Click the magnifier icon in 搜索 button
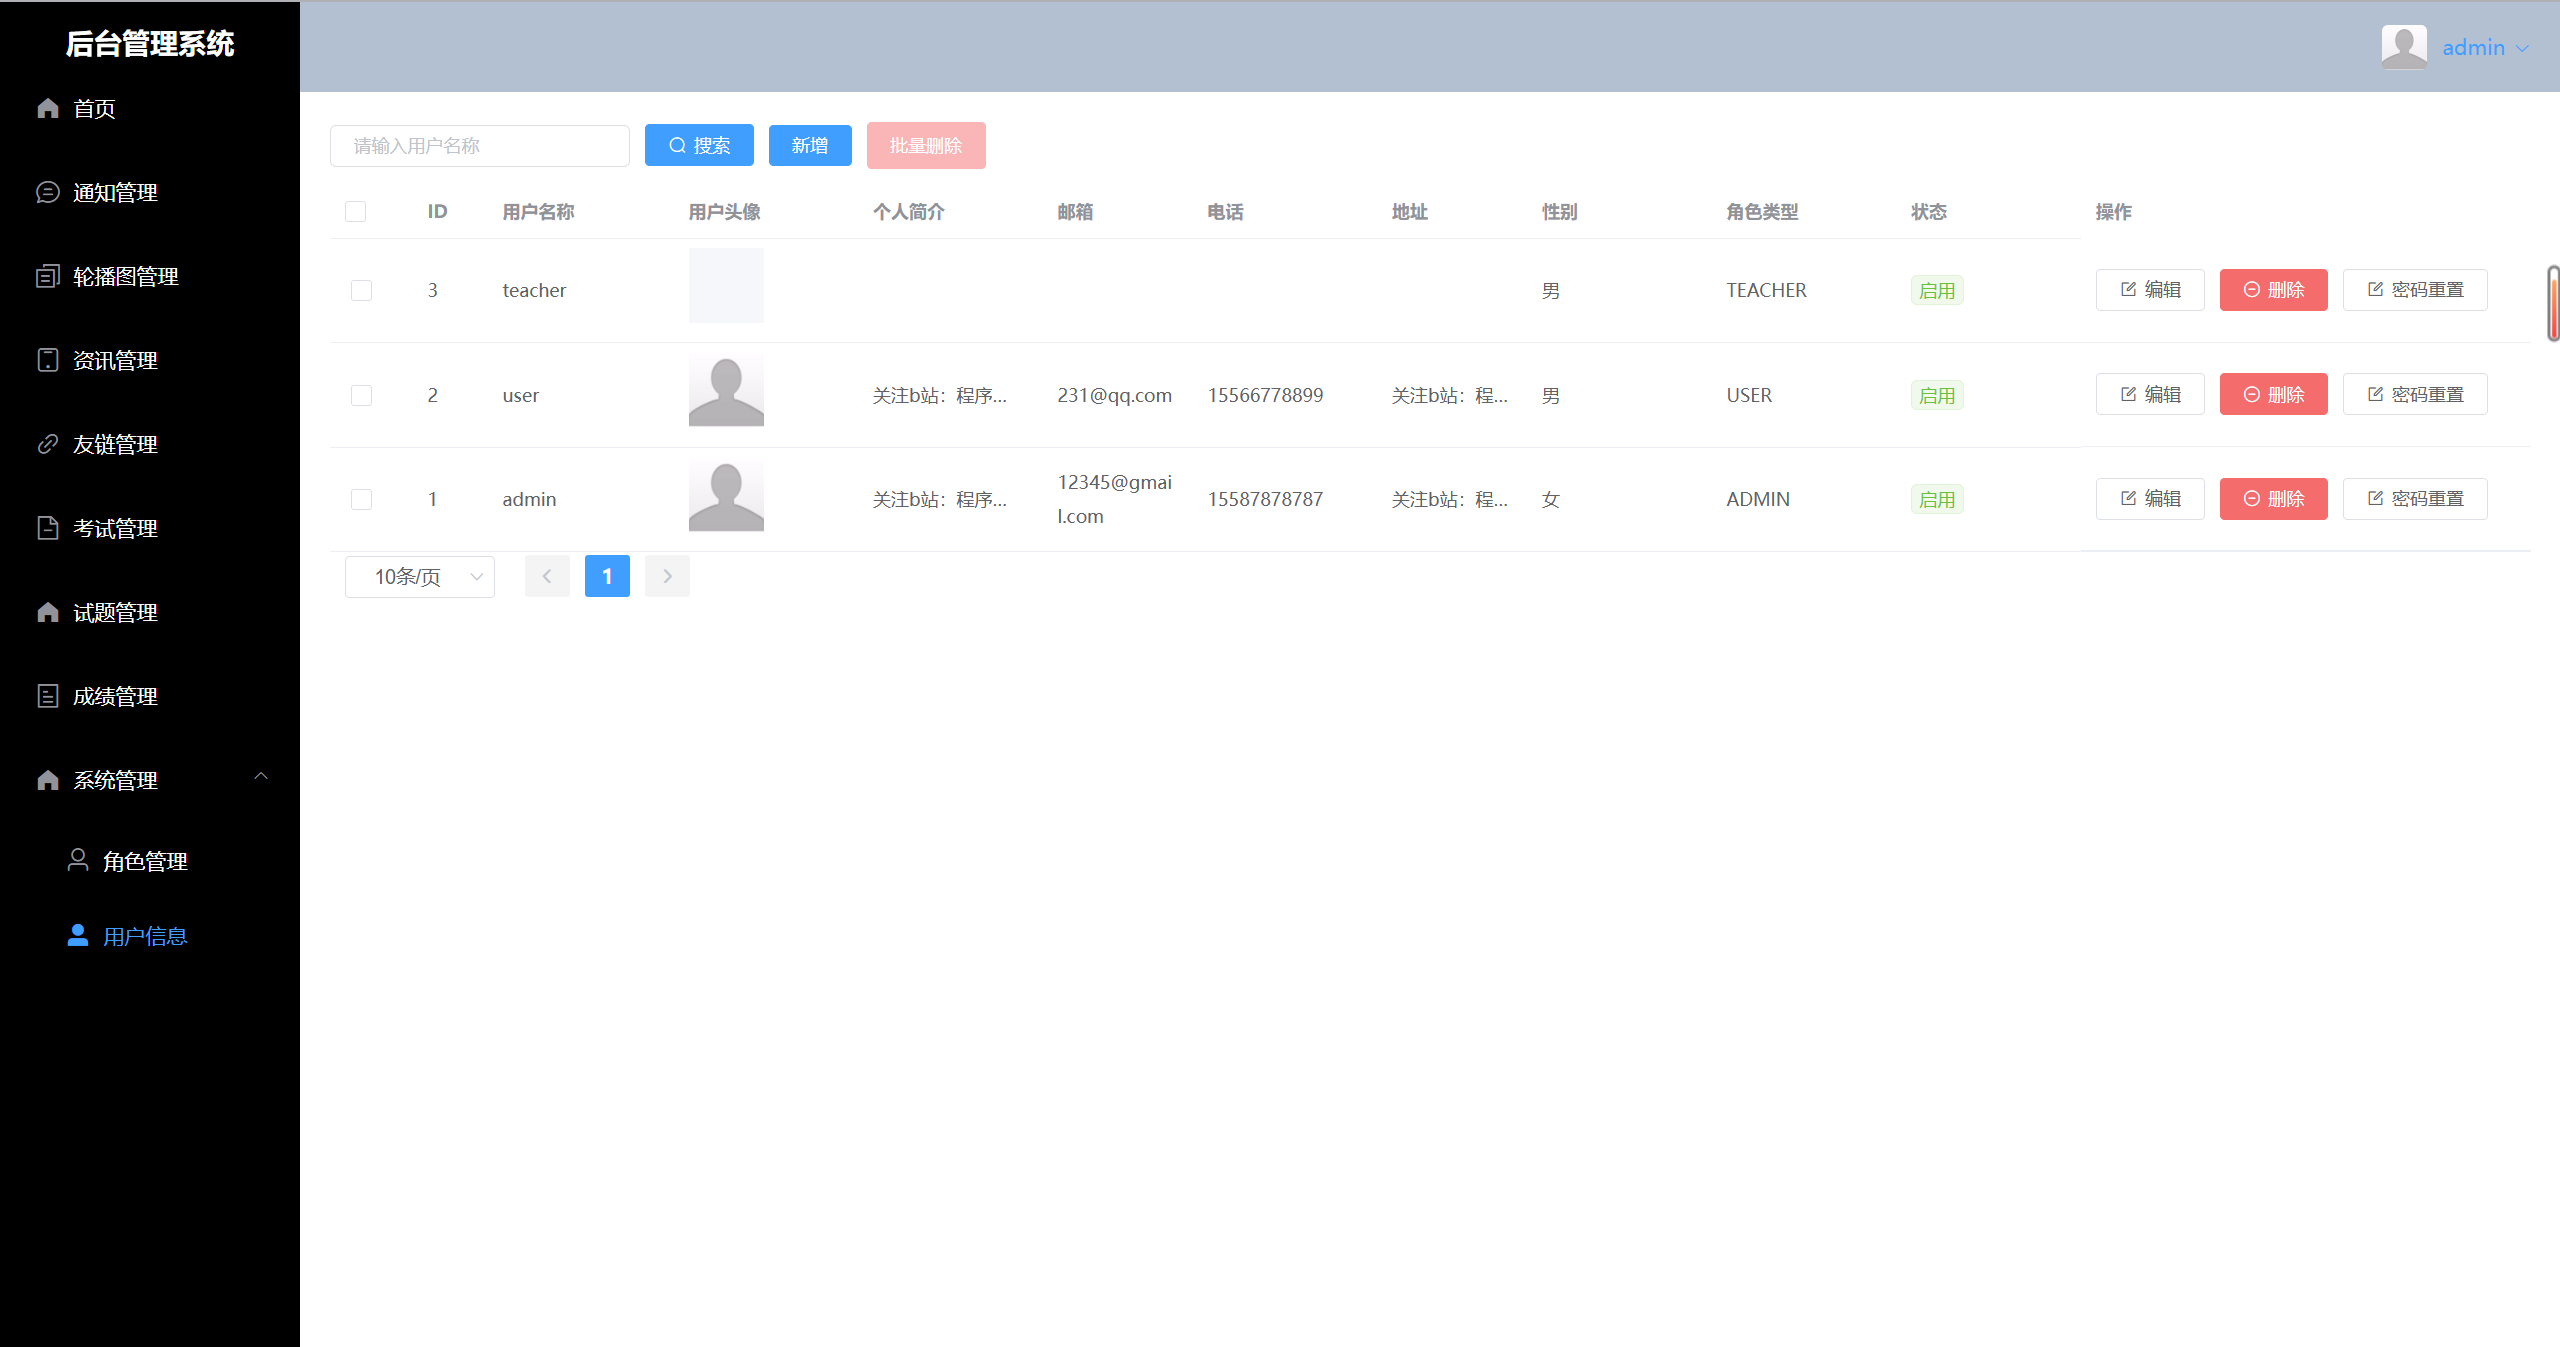Image resolution: width=2560 pixels, height=1347 pixels. [678, 146]
